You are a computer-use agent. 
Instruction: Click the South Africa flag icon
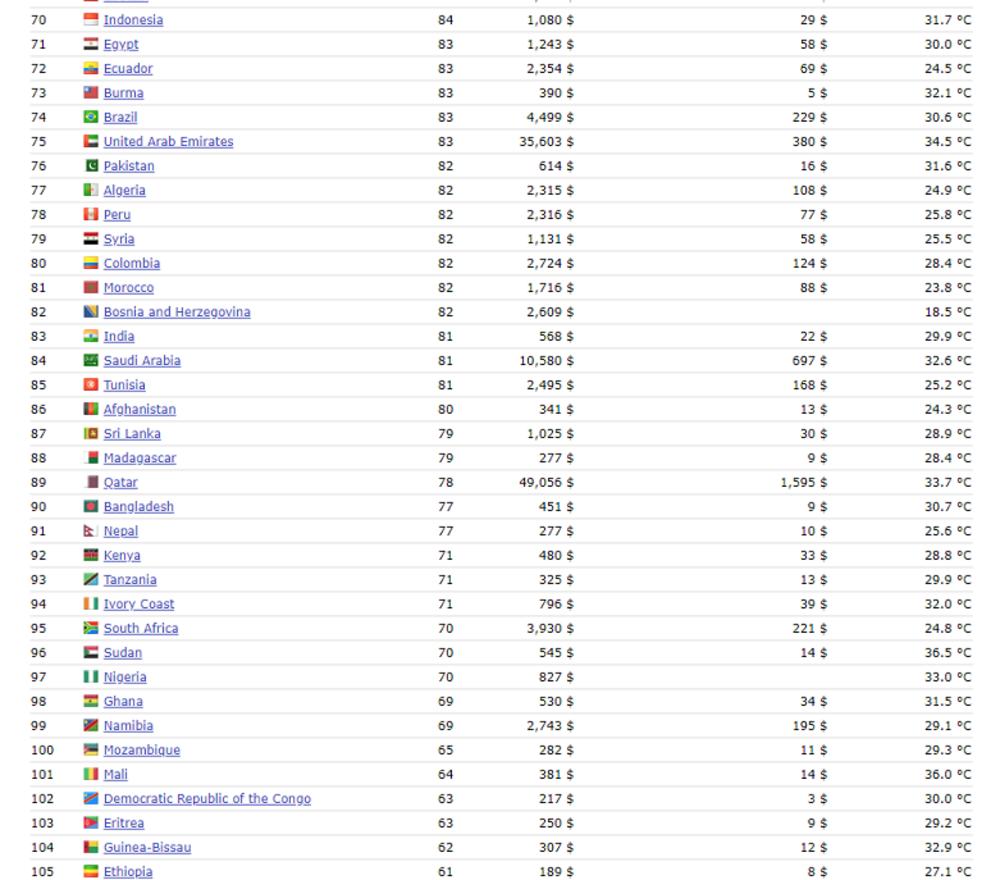tap(91, 628)
